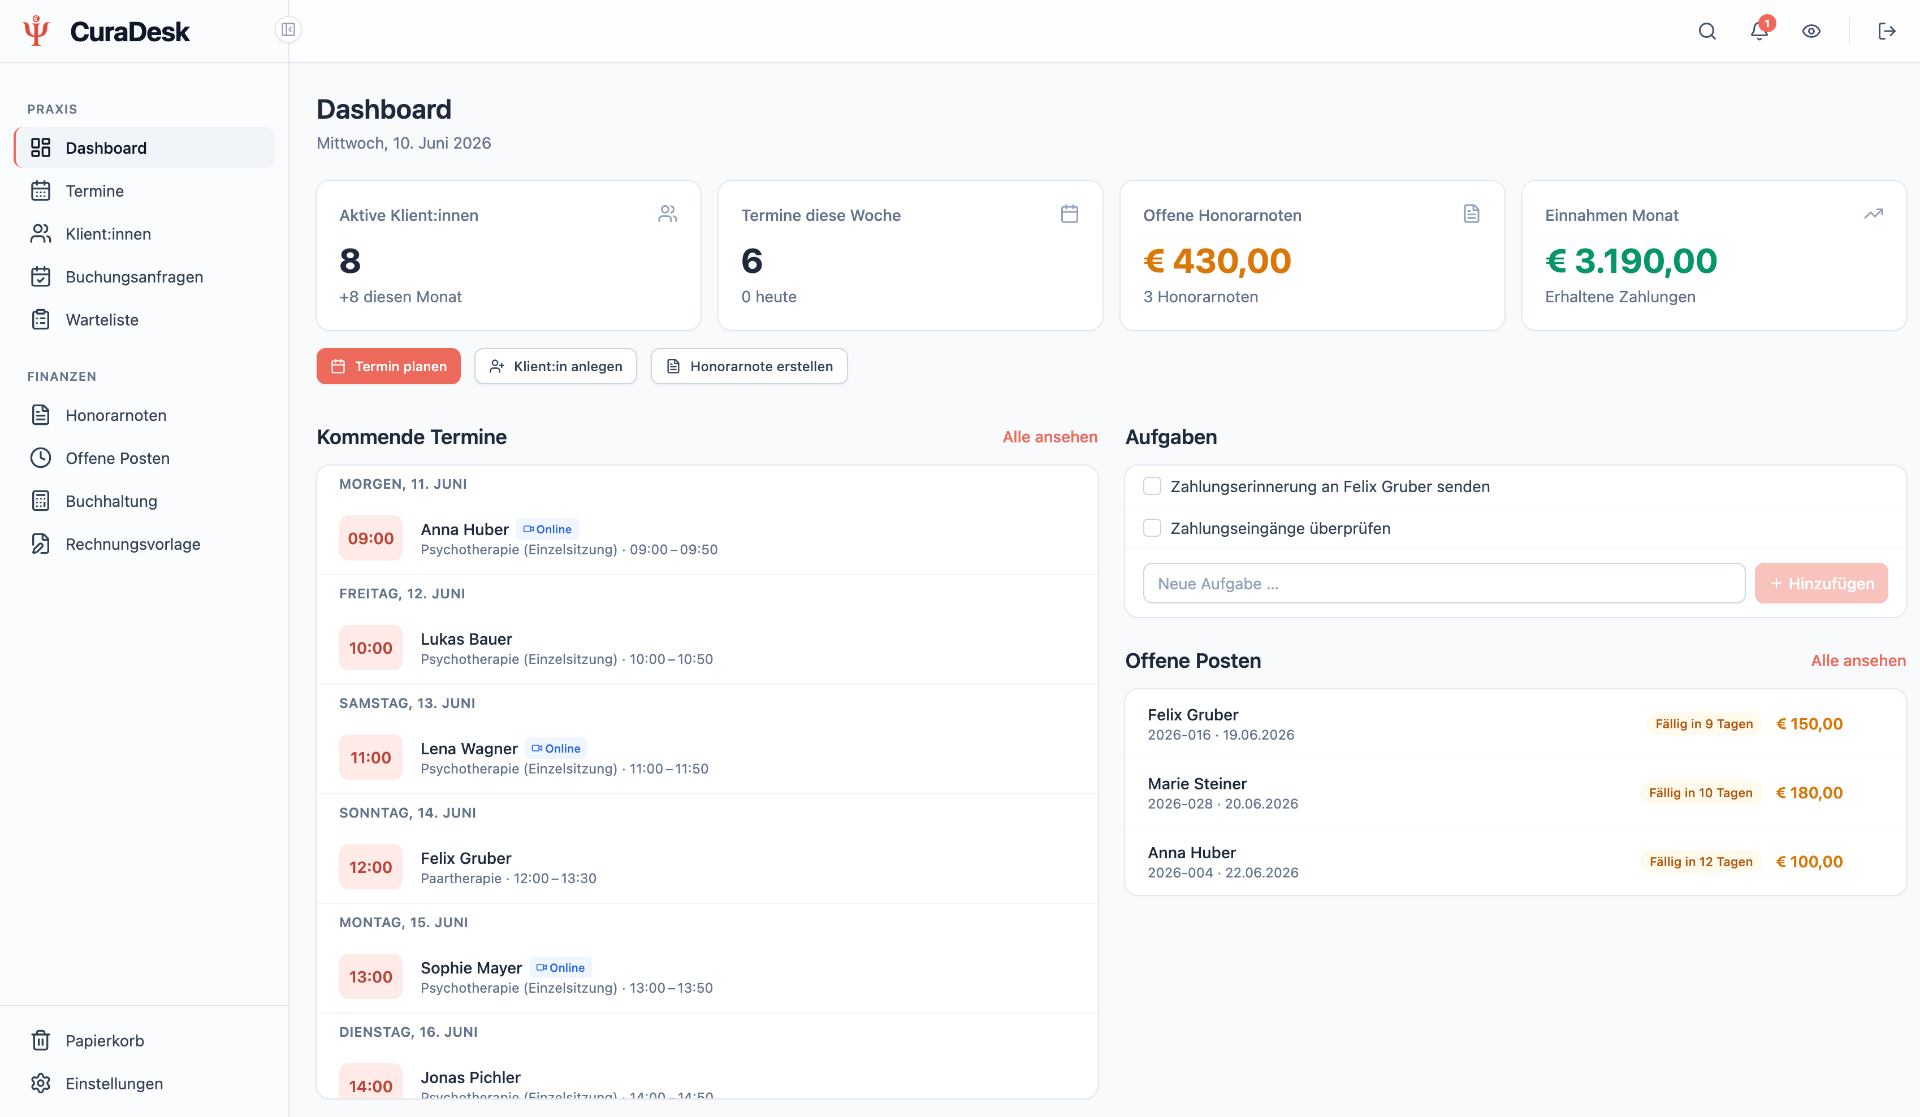Click the Honorarnoten document icon in sidebar
1920x1117 pixels.
[41, 415]
